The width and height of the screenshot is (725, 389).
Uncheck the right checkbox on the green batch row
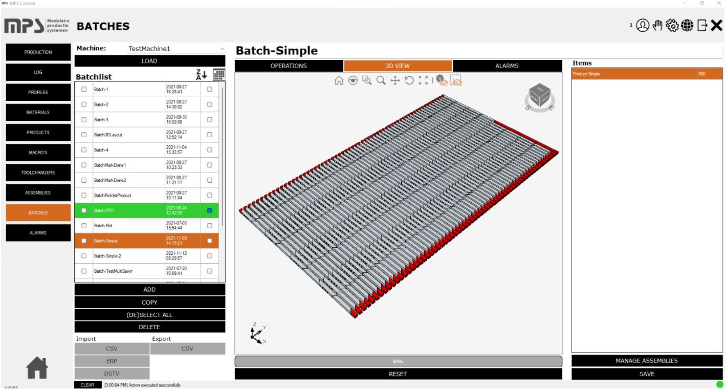[x=209, y=210]
